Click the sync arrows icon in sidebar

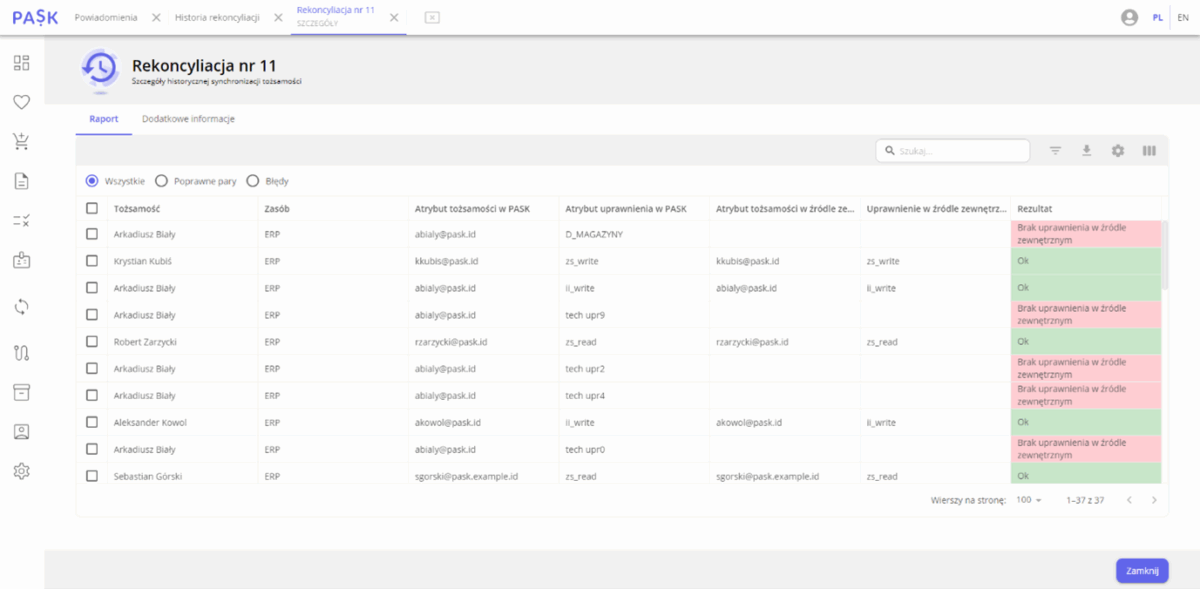[x=21, y=307]
